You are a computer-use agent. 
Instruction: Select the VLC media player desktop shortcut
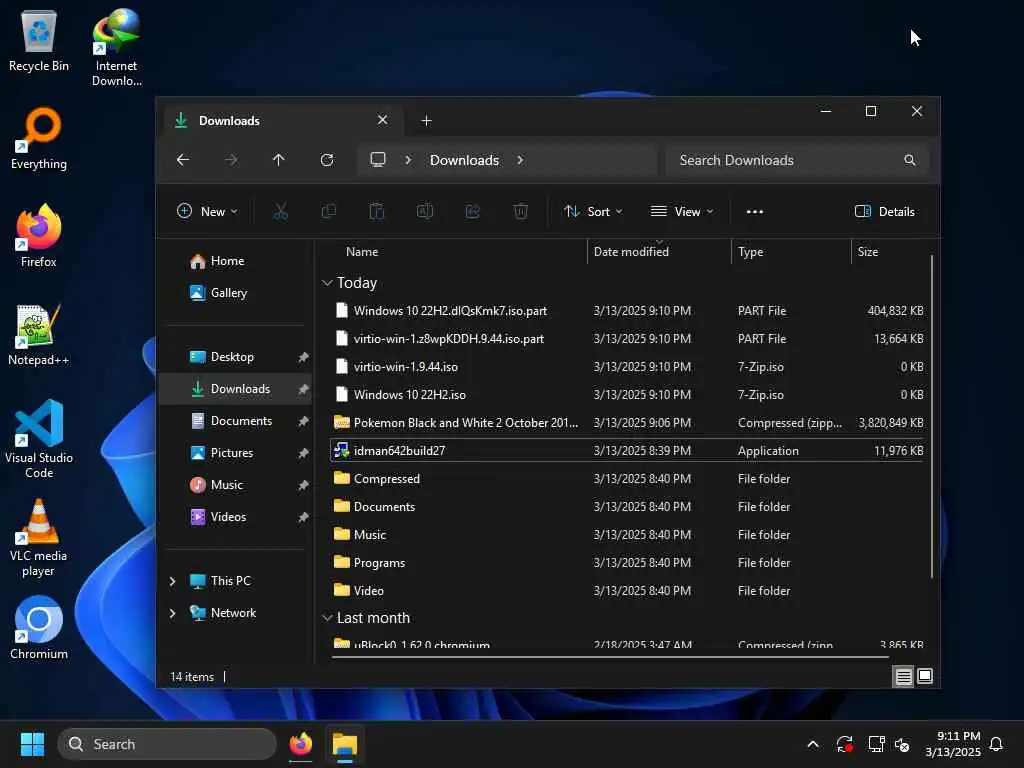(x=39, y=538)
